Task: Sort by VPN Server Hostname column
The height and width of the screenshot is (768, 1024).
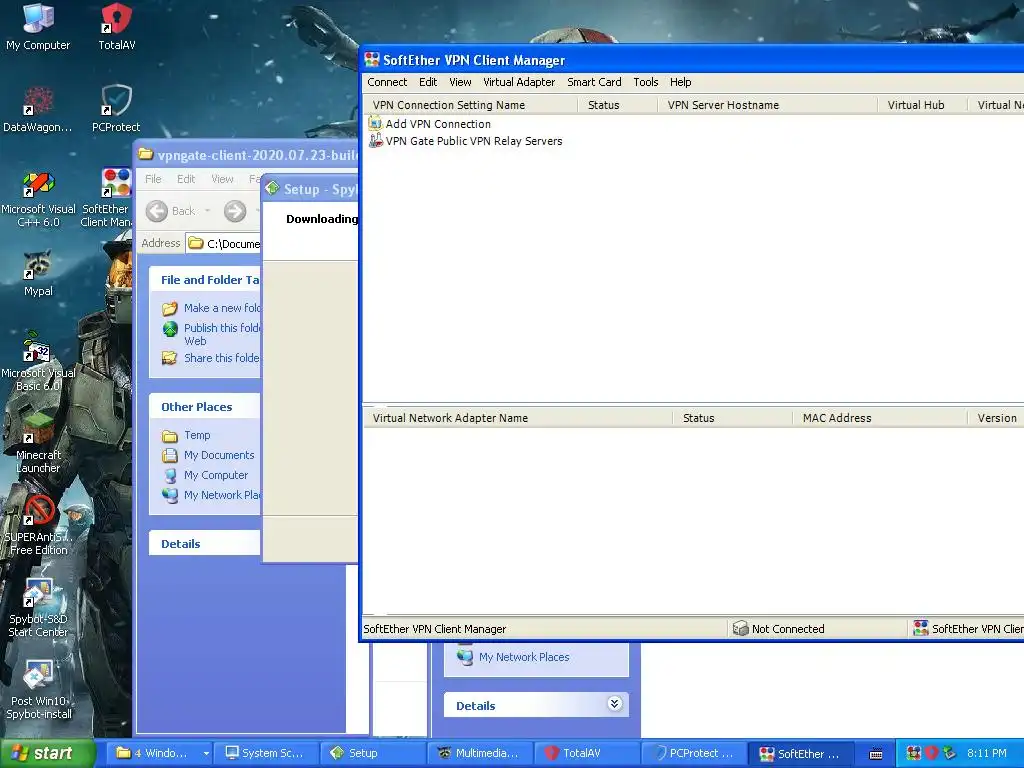Action: click(x=767, y=104)
